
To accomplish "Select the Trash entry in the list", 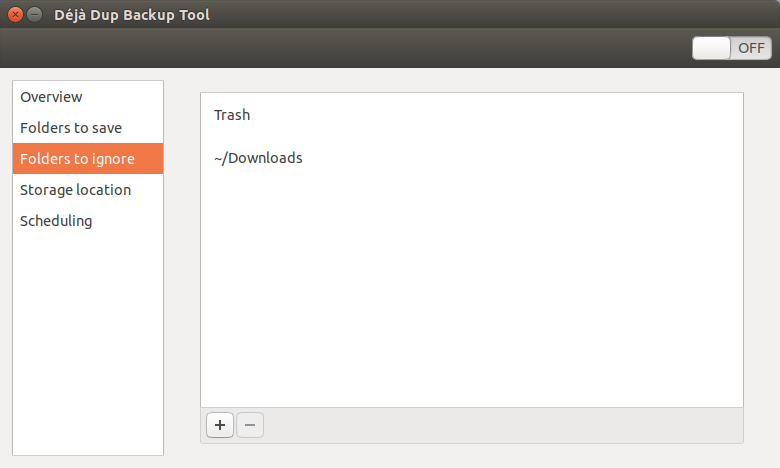I will [232, 115].
